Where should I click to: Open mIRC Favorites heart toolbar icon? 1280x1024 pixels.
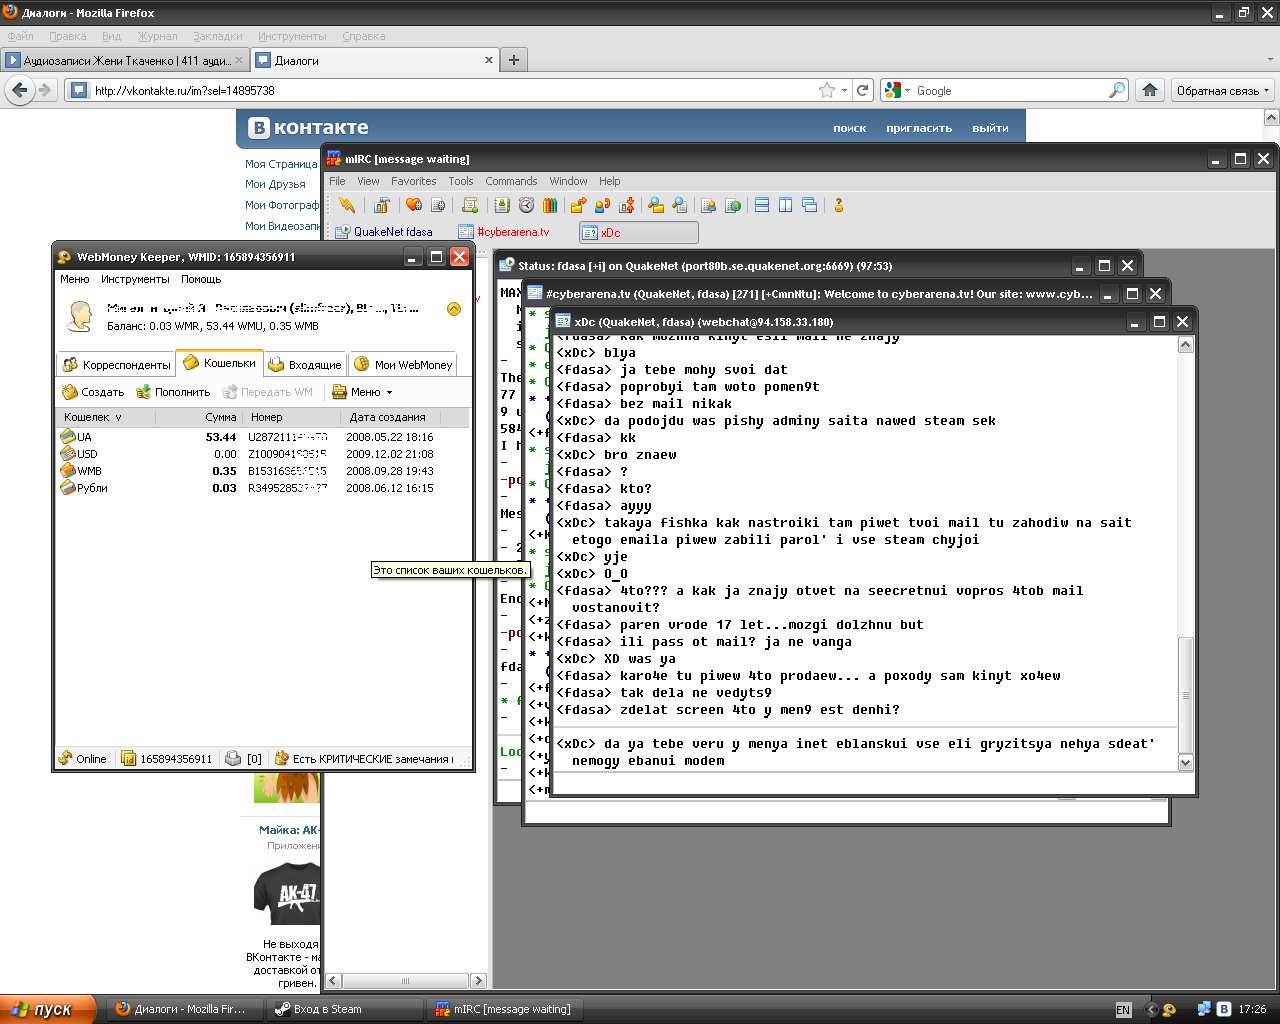click(414, 205)
